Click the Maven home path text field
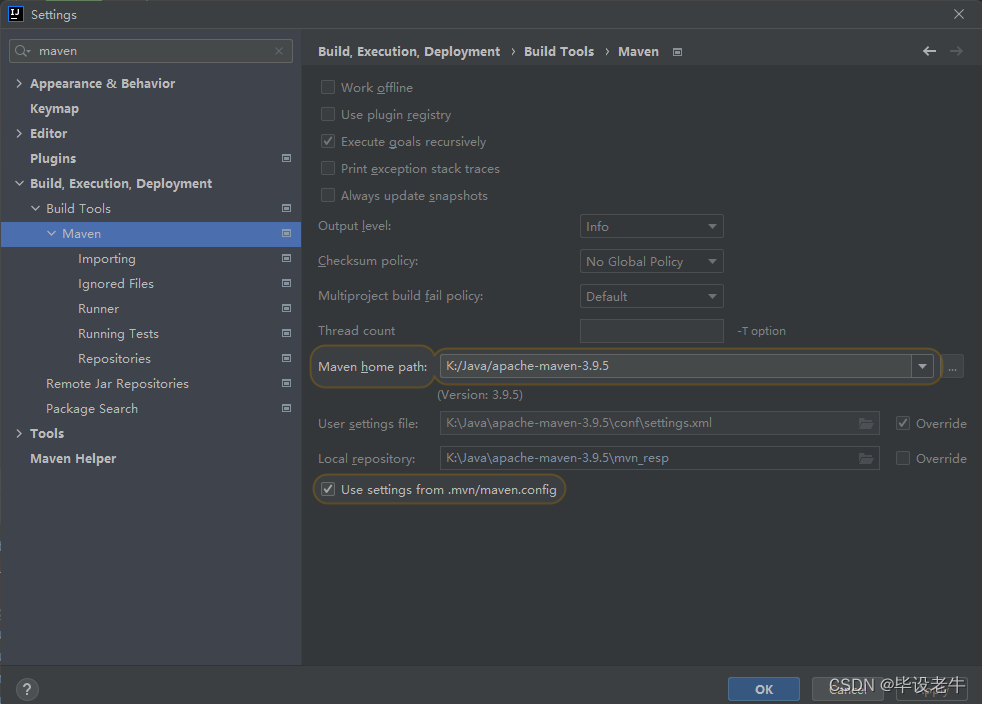982x704 pixels. (676, 366)
